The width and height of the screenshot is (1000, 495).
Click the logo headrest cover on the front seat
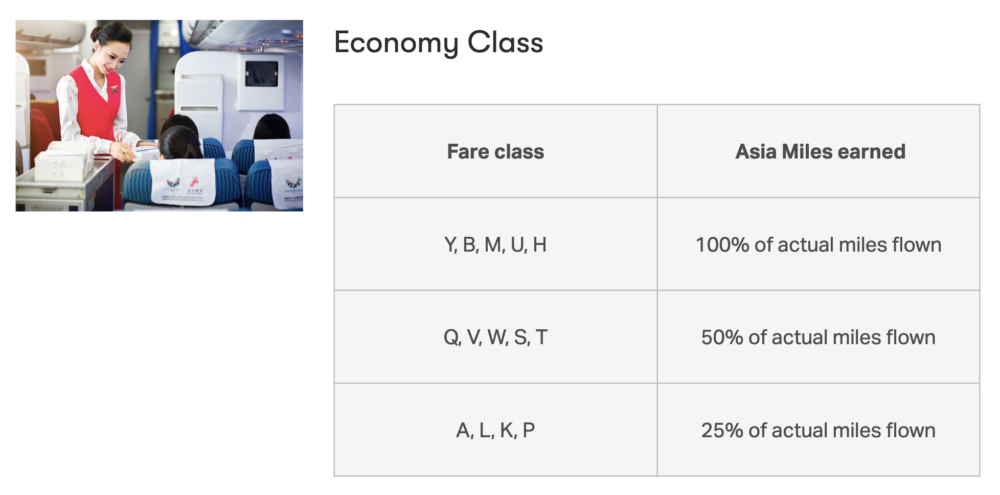182,182
